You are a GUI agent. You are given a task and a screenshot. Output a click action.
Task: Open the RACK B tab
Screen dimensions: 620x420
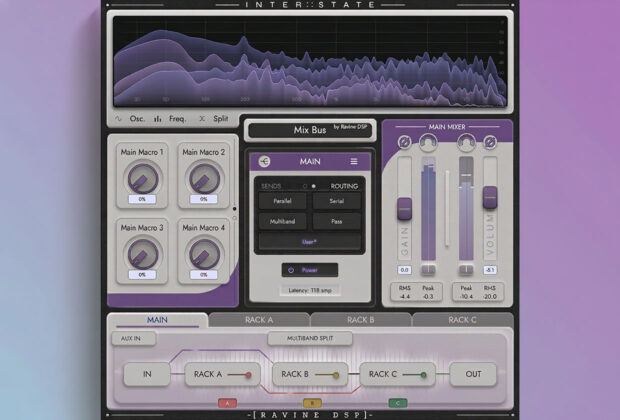(361, 320)
